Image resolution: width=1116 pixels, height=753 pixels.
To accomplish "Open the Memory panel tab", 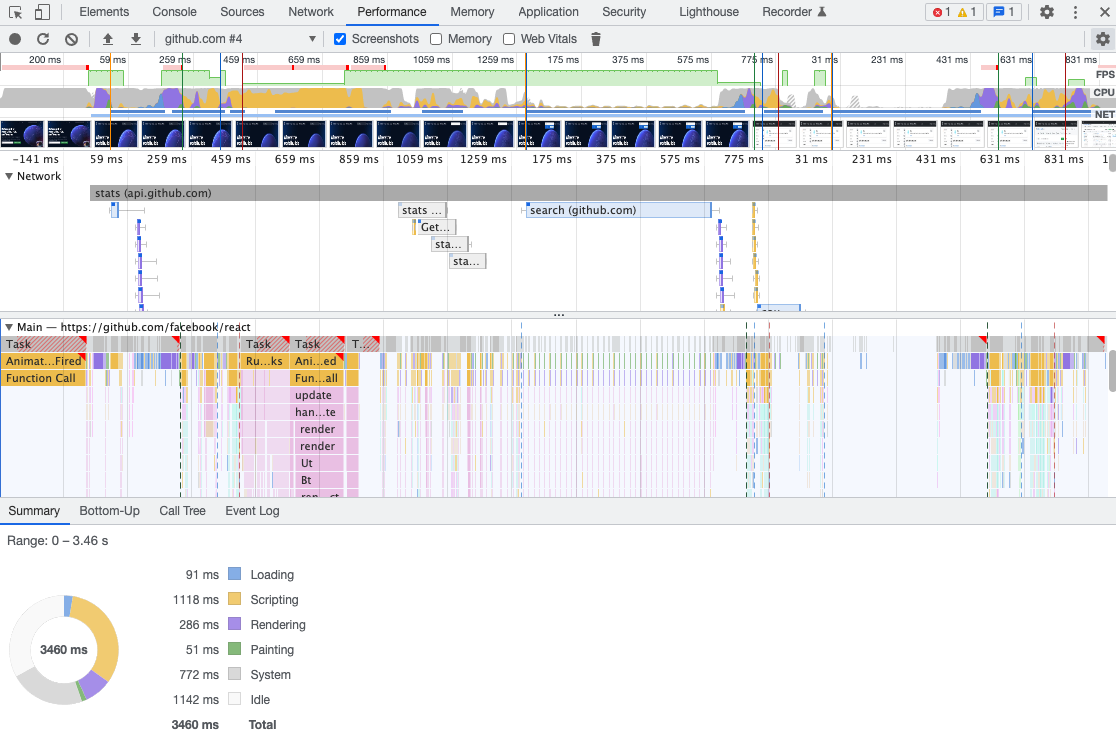I will [x=472, y=12].
